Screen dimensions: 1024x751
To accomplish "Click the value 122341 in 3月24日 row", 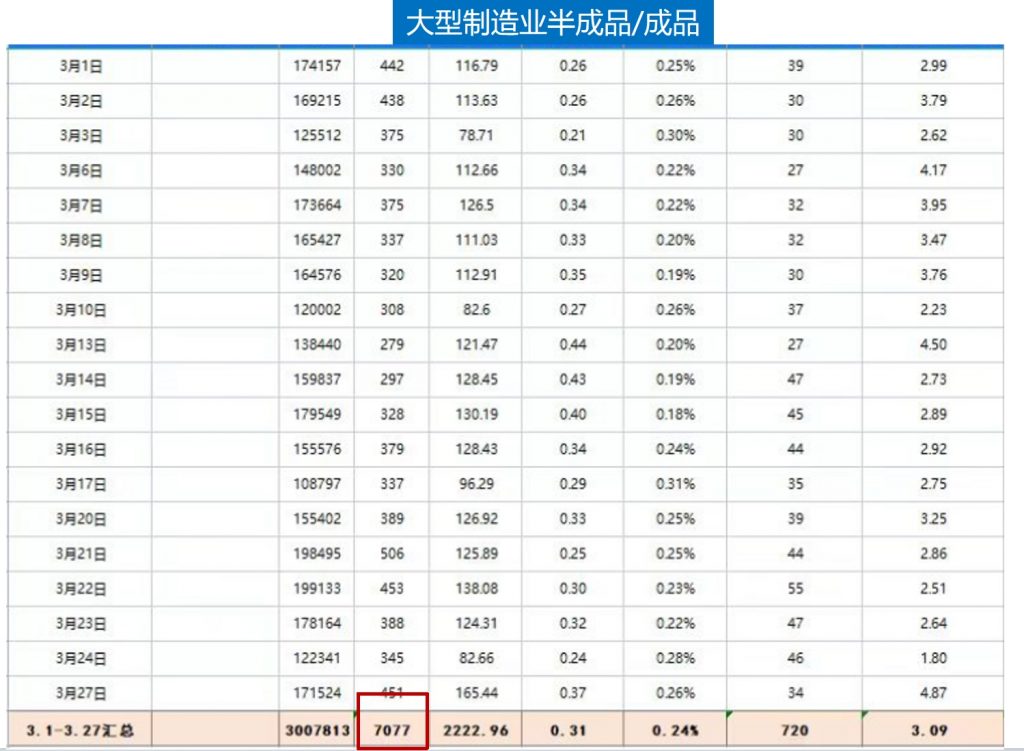I will [x=317, y=658].
